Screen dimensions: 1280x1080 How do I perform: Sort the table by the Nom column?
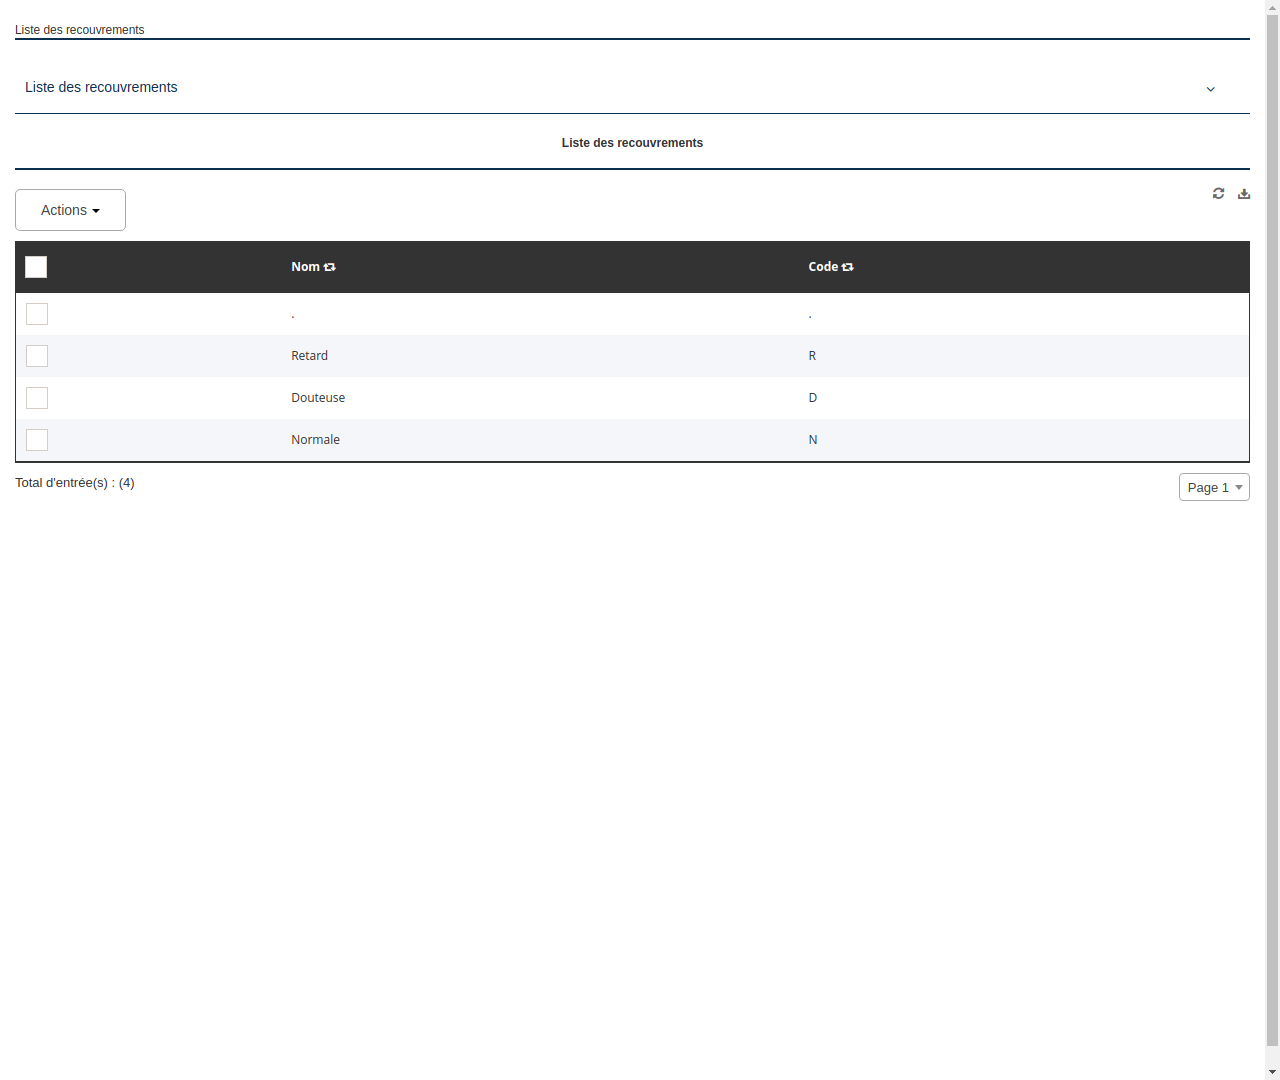point(305,267)
